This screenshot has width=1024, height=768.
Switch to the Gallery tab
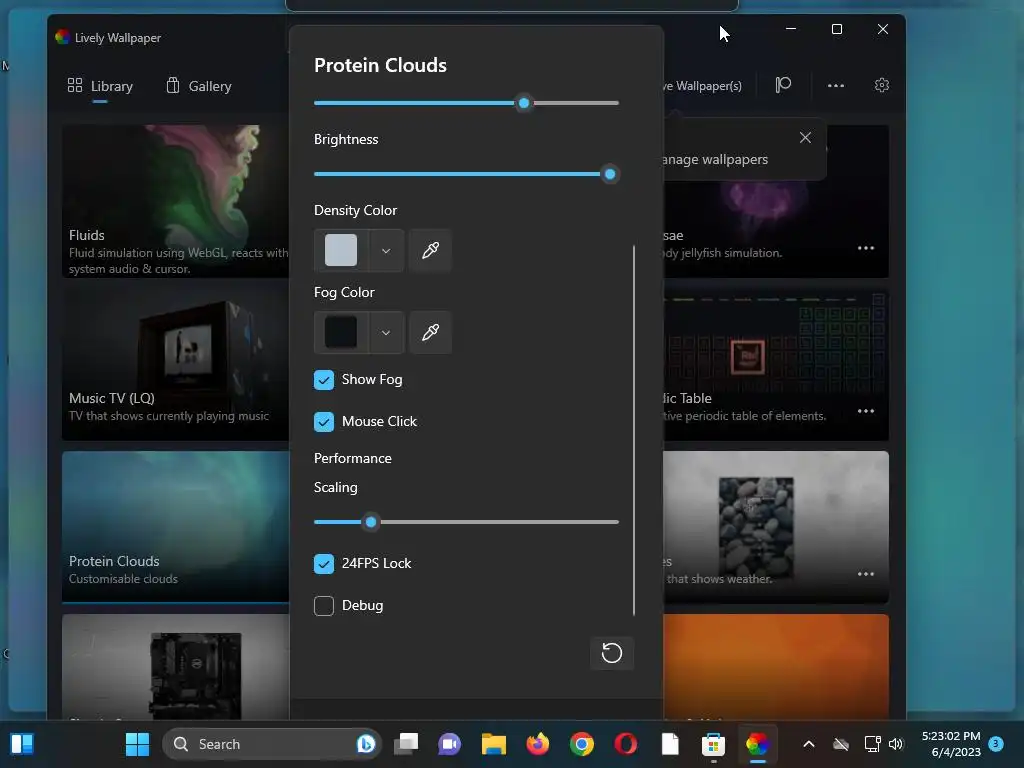click(199, 86)
